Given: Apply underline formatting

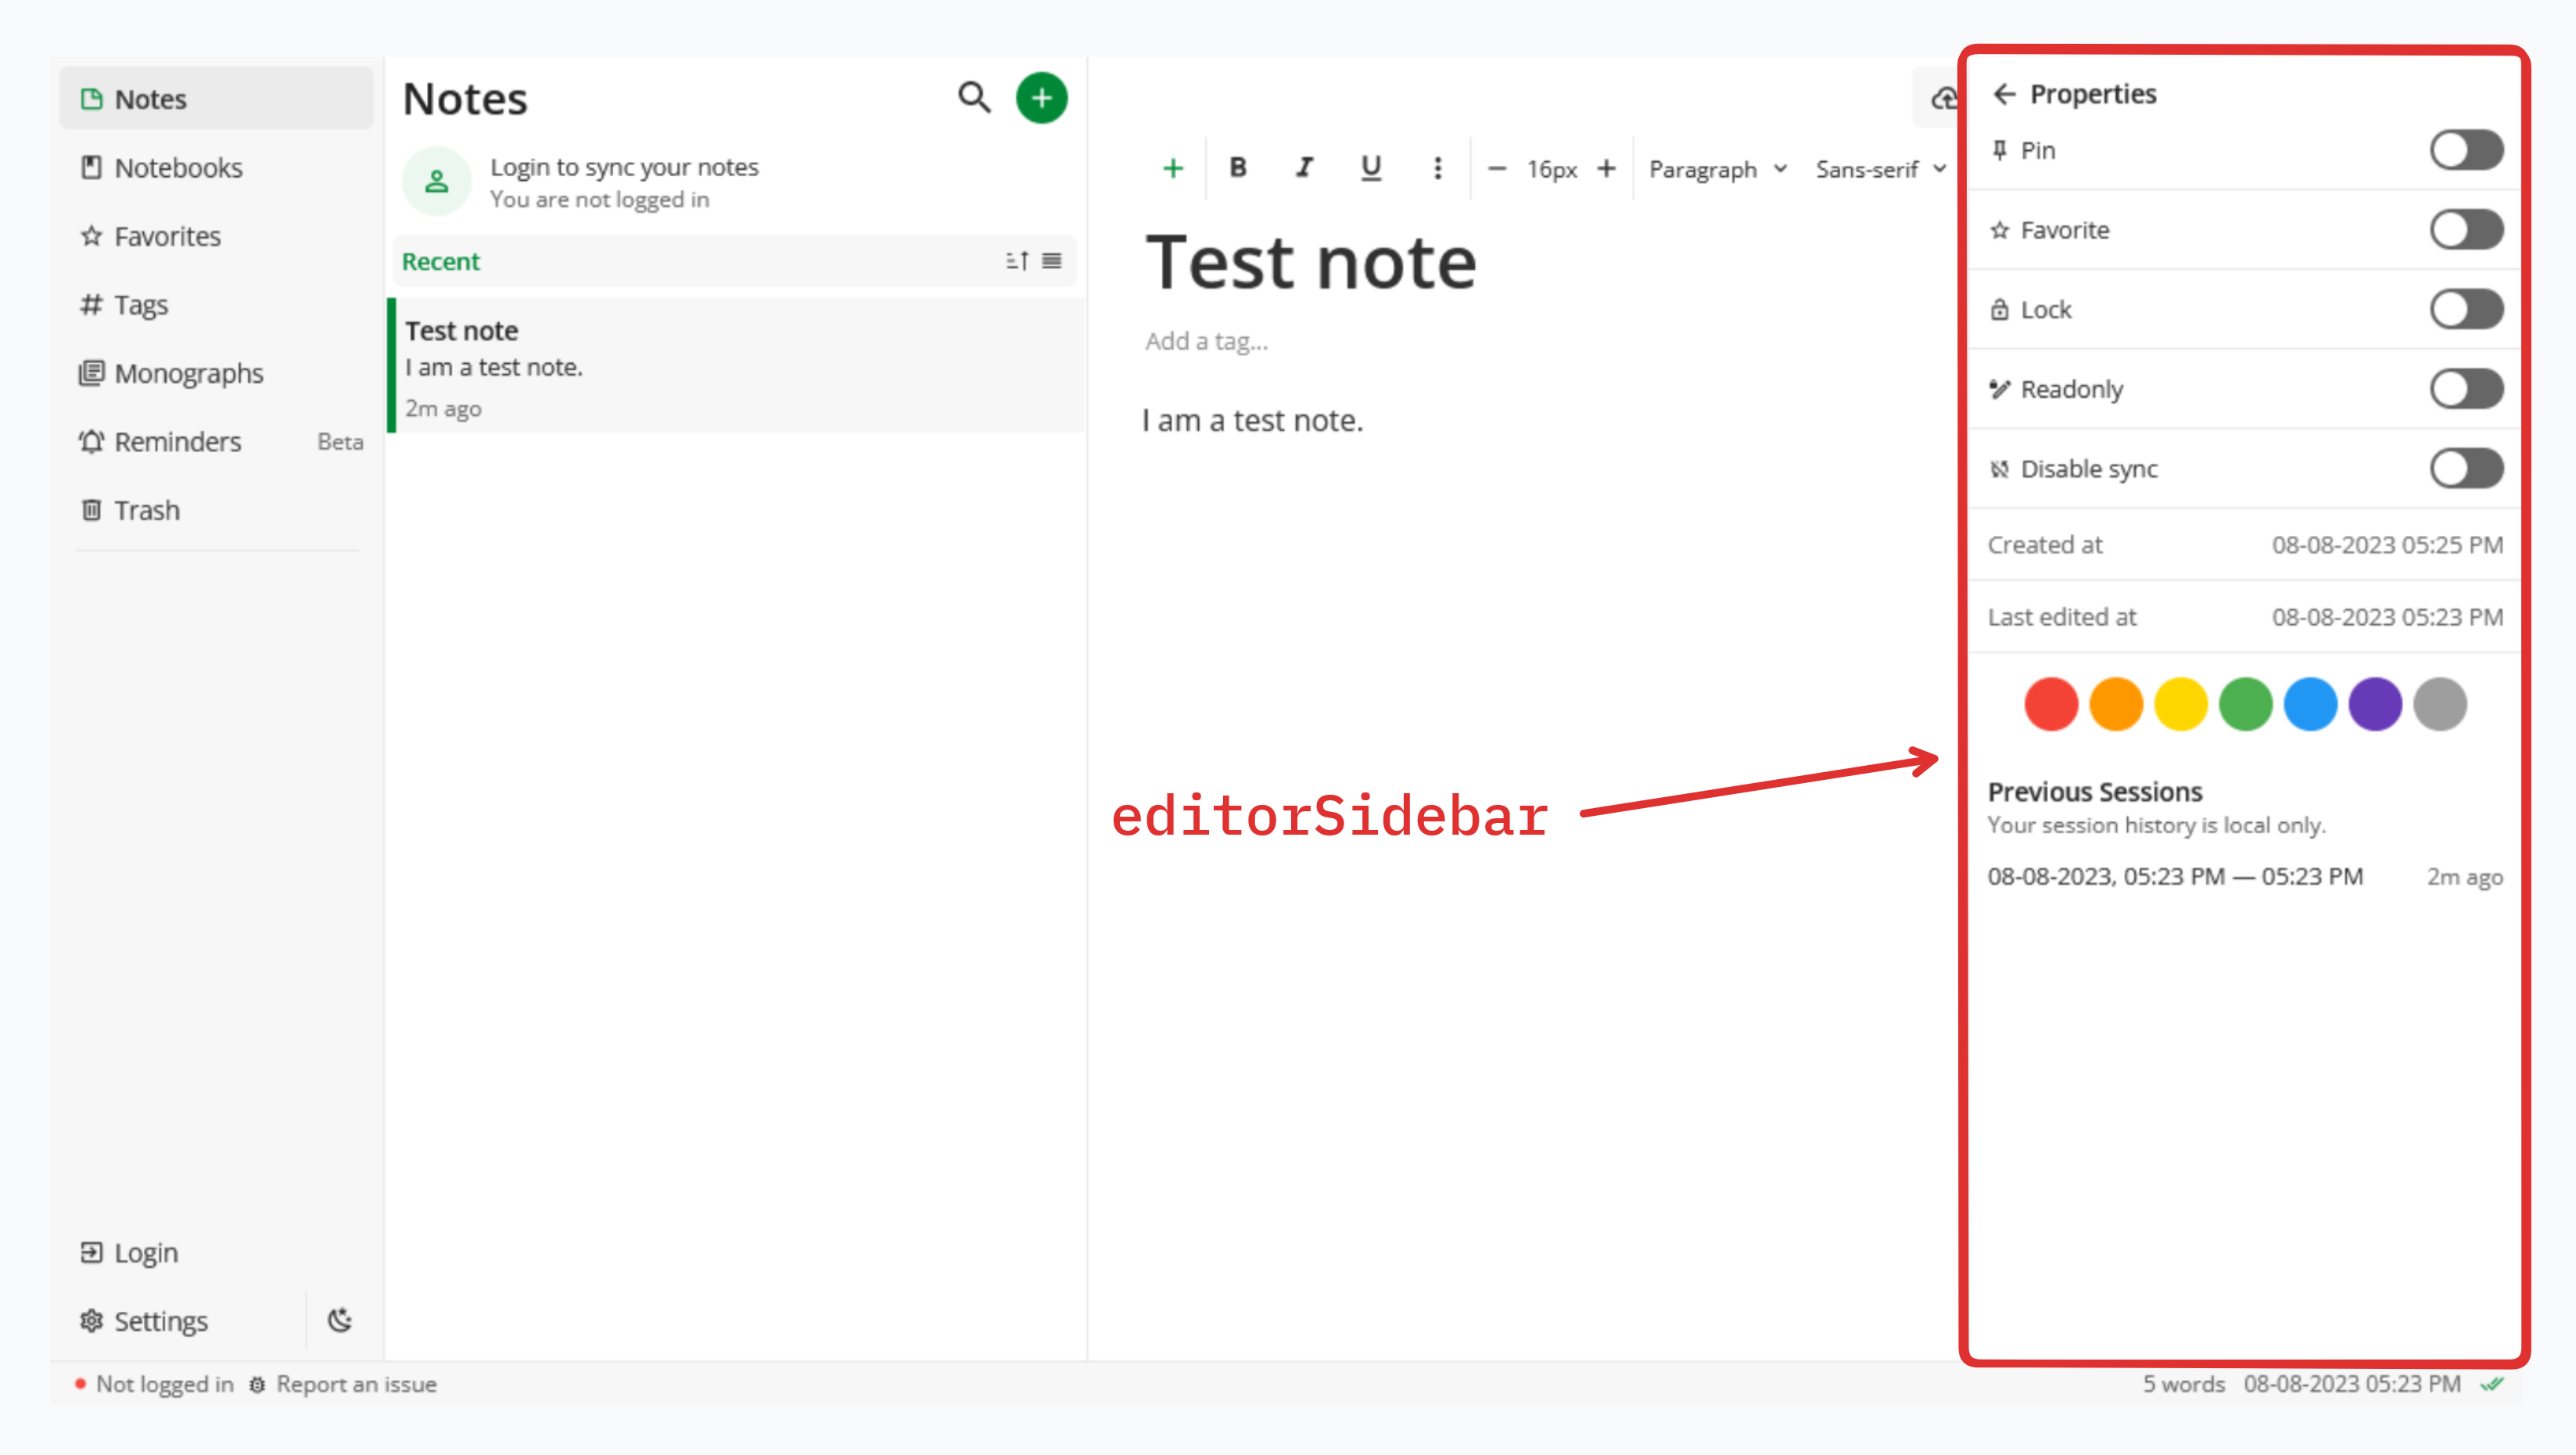Looking at the screenshot, I should 1370,168.
